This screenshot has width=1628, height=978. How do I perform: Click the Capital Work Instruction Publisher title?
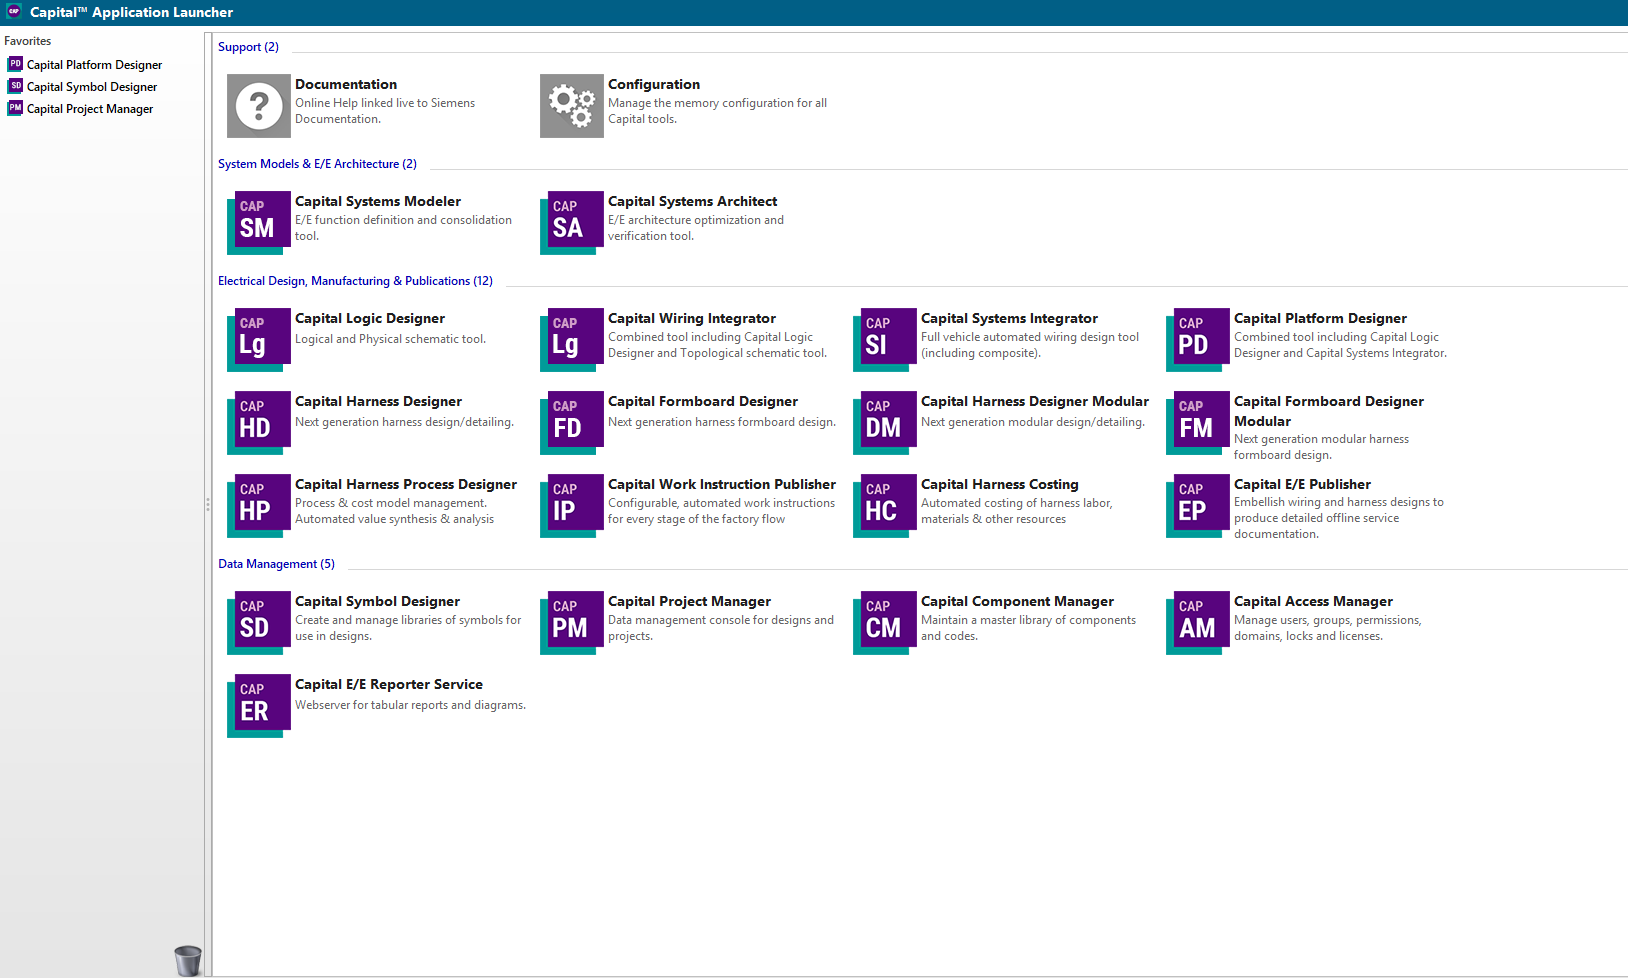[x=722, y=484]
